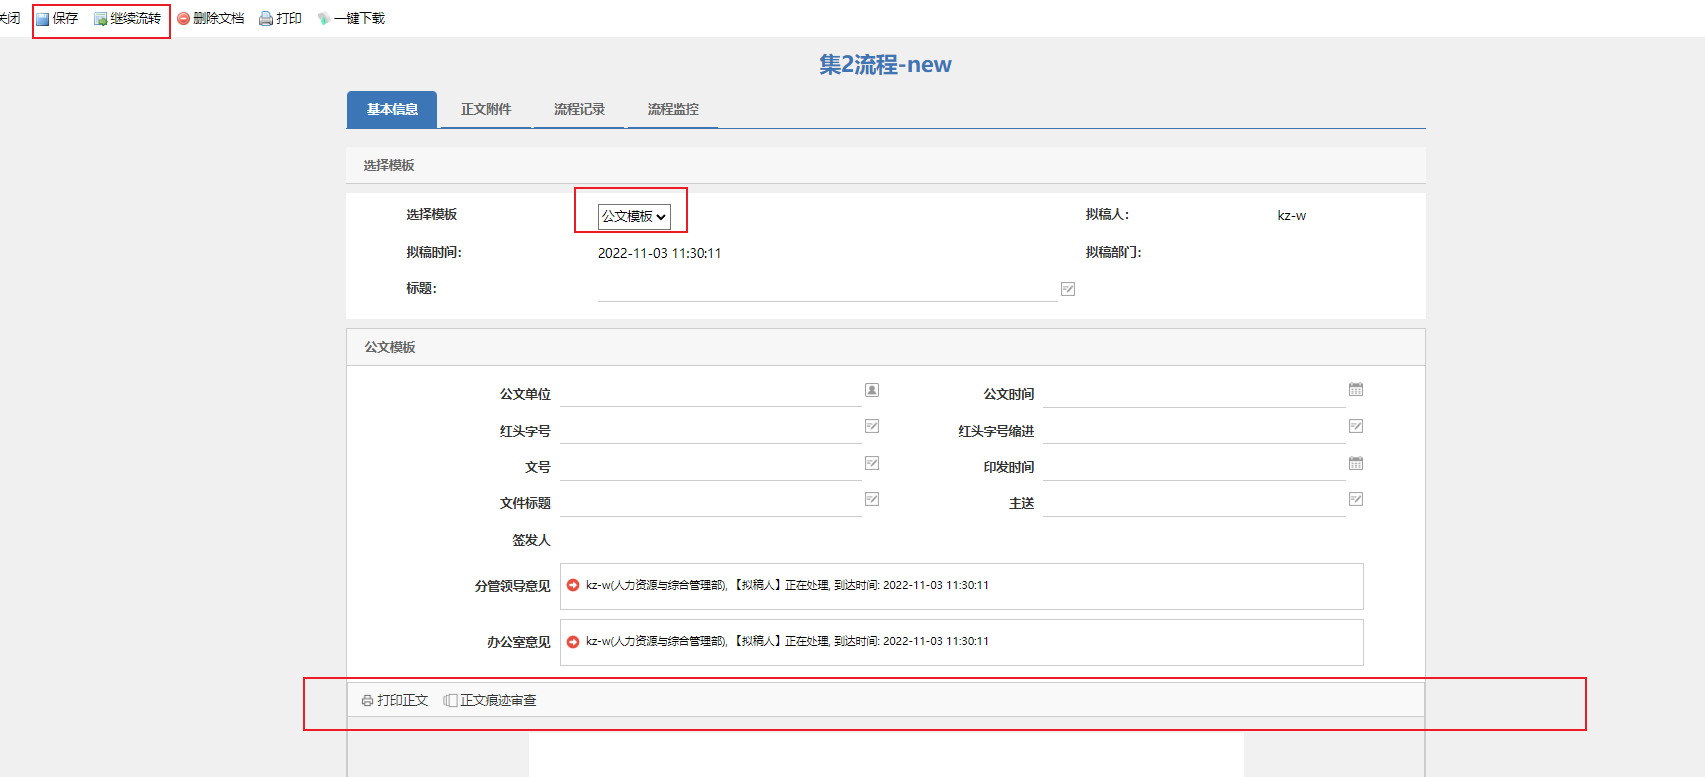Click the drafter name kz-w
The height and width of the screenshot is (777, 1705).
[1291, 215]
